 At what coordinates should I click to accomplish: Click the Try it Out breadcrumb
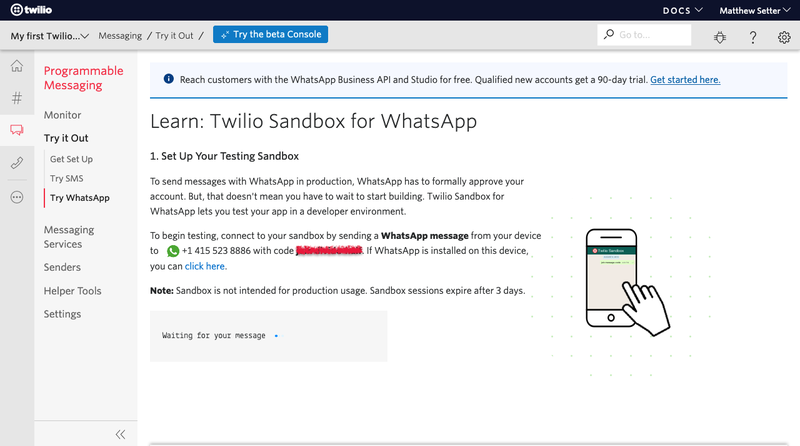174,35
